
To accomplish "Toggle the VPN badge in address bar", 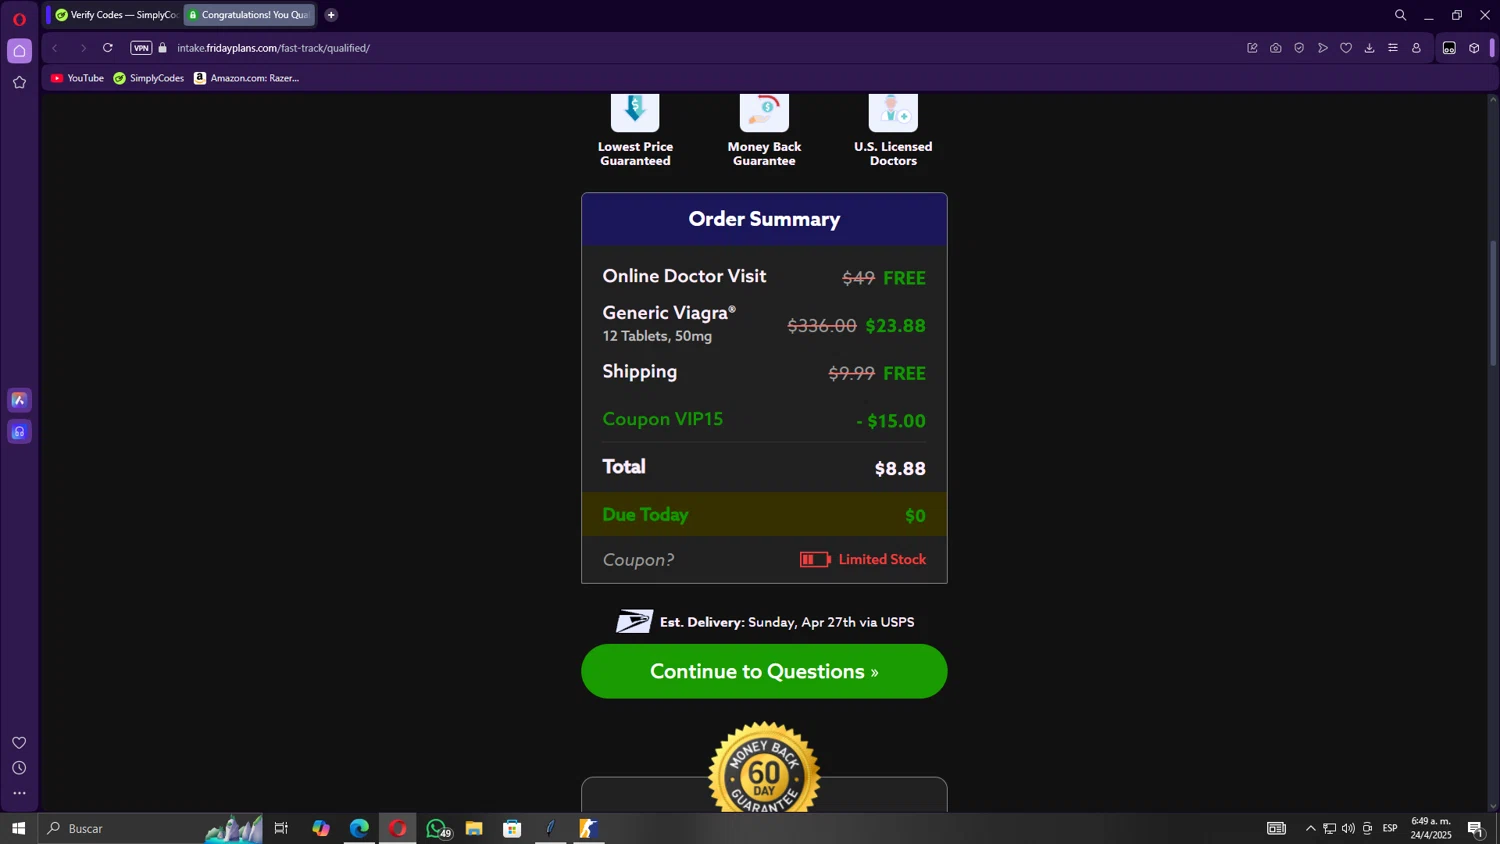I will [141, 48].
